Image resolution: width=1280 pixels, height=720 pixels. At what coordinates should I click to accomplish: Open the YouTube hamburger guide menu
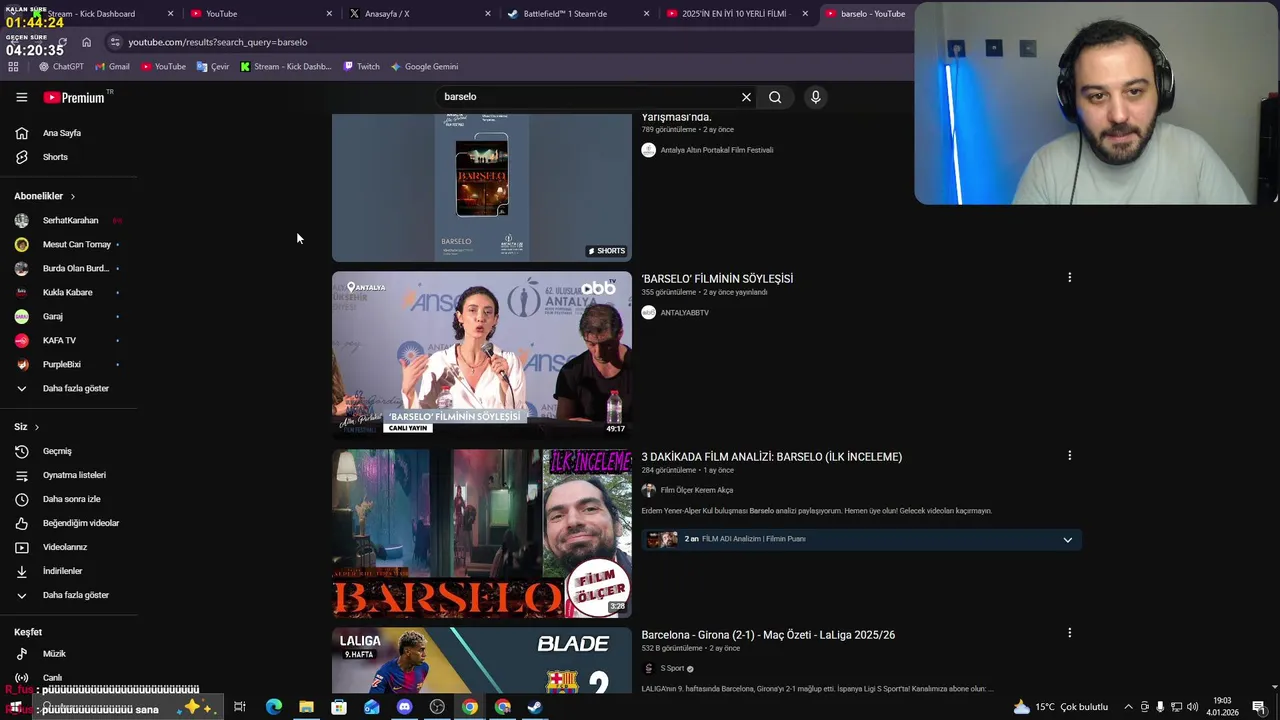point(21,97)
